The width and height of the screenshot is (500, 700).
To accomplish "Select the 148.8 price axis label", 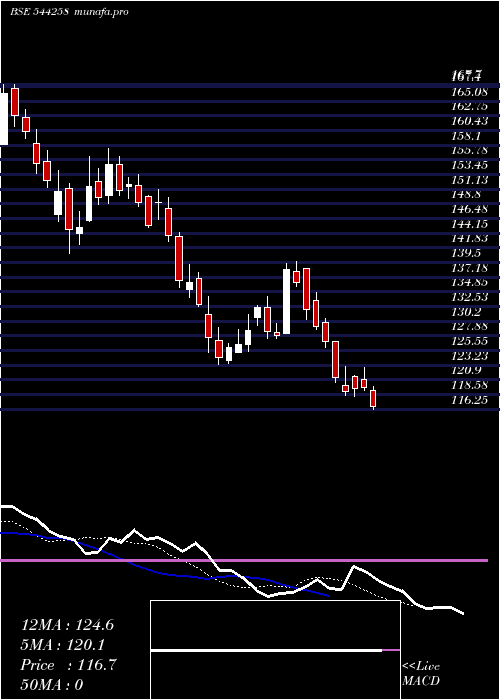I will (466, 195).
